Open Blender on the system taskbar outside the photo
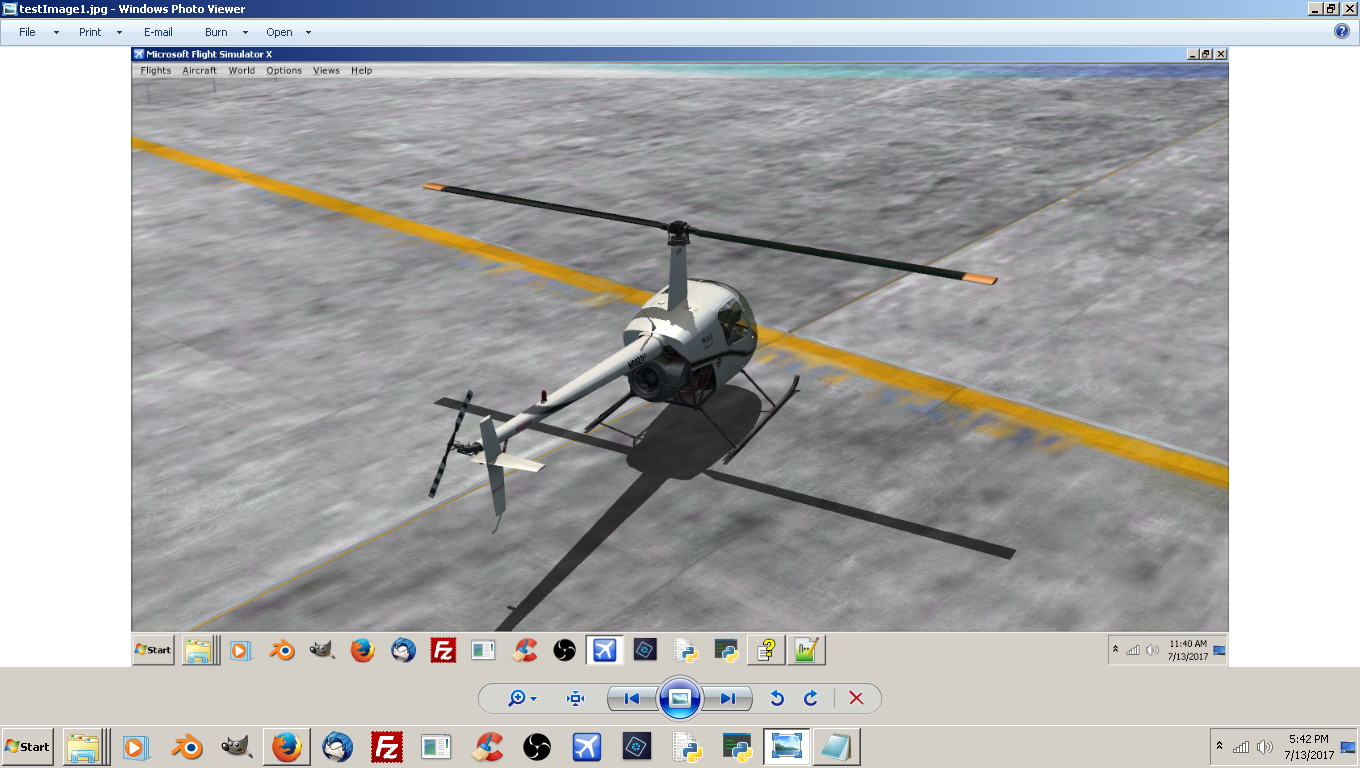This screenshot has width=1360, height=768. click(x=185, y=747)
